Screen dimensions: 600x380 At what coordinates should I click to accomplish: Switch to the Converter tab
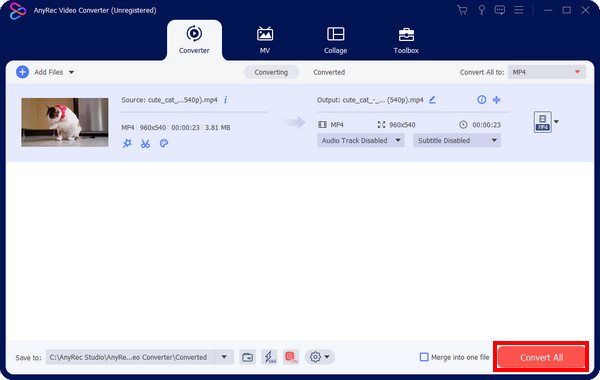pos(194,40)
